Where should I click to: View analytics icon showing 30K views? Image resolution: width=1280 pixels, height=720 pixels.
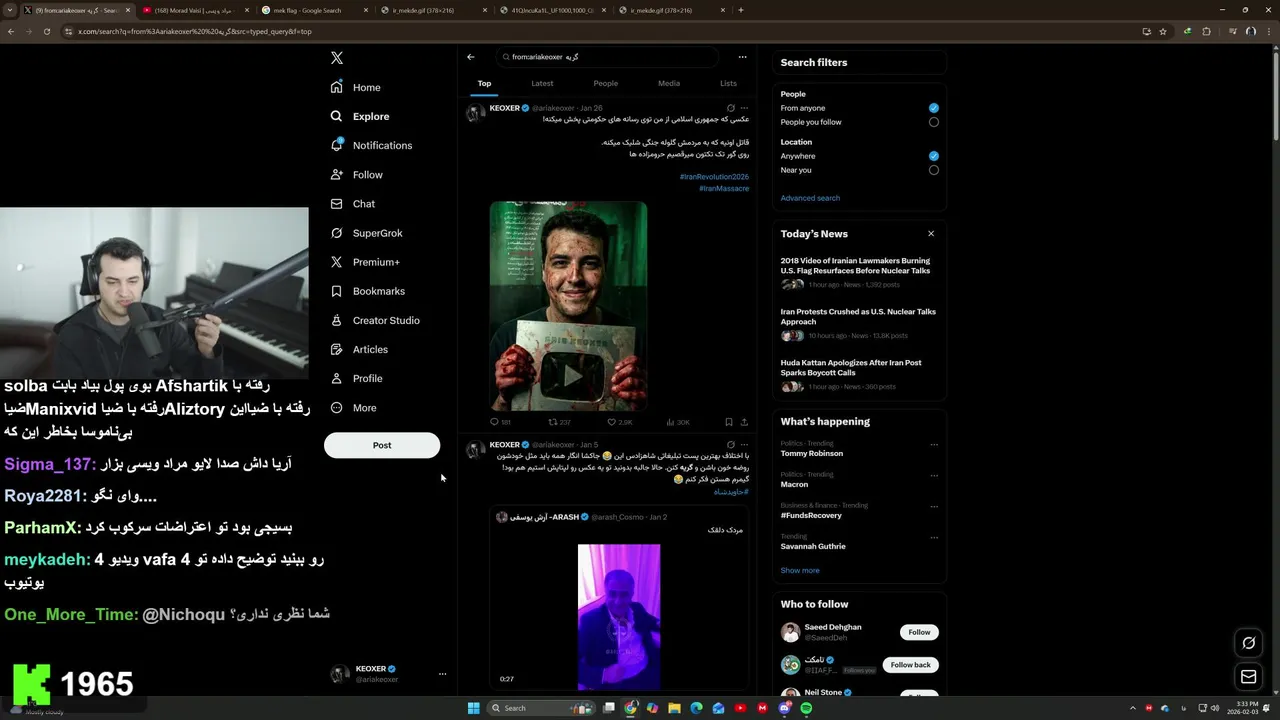[671, 422]
